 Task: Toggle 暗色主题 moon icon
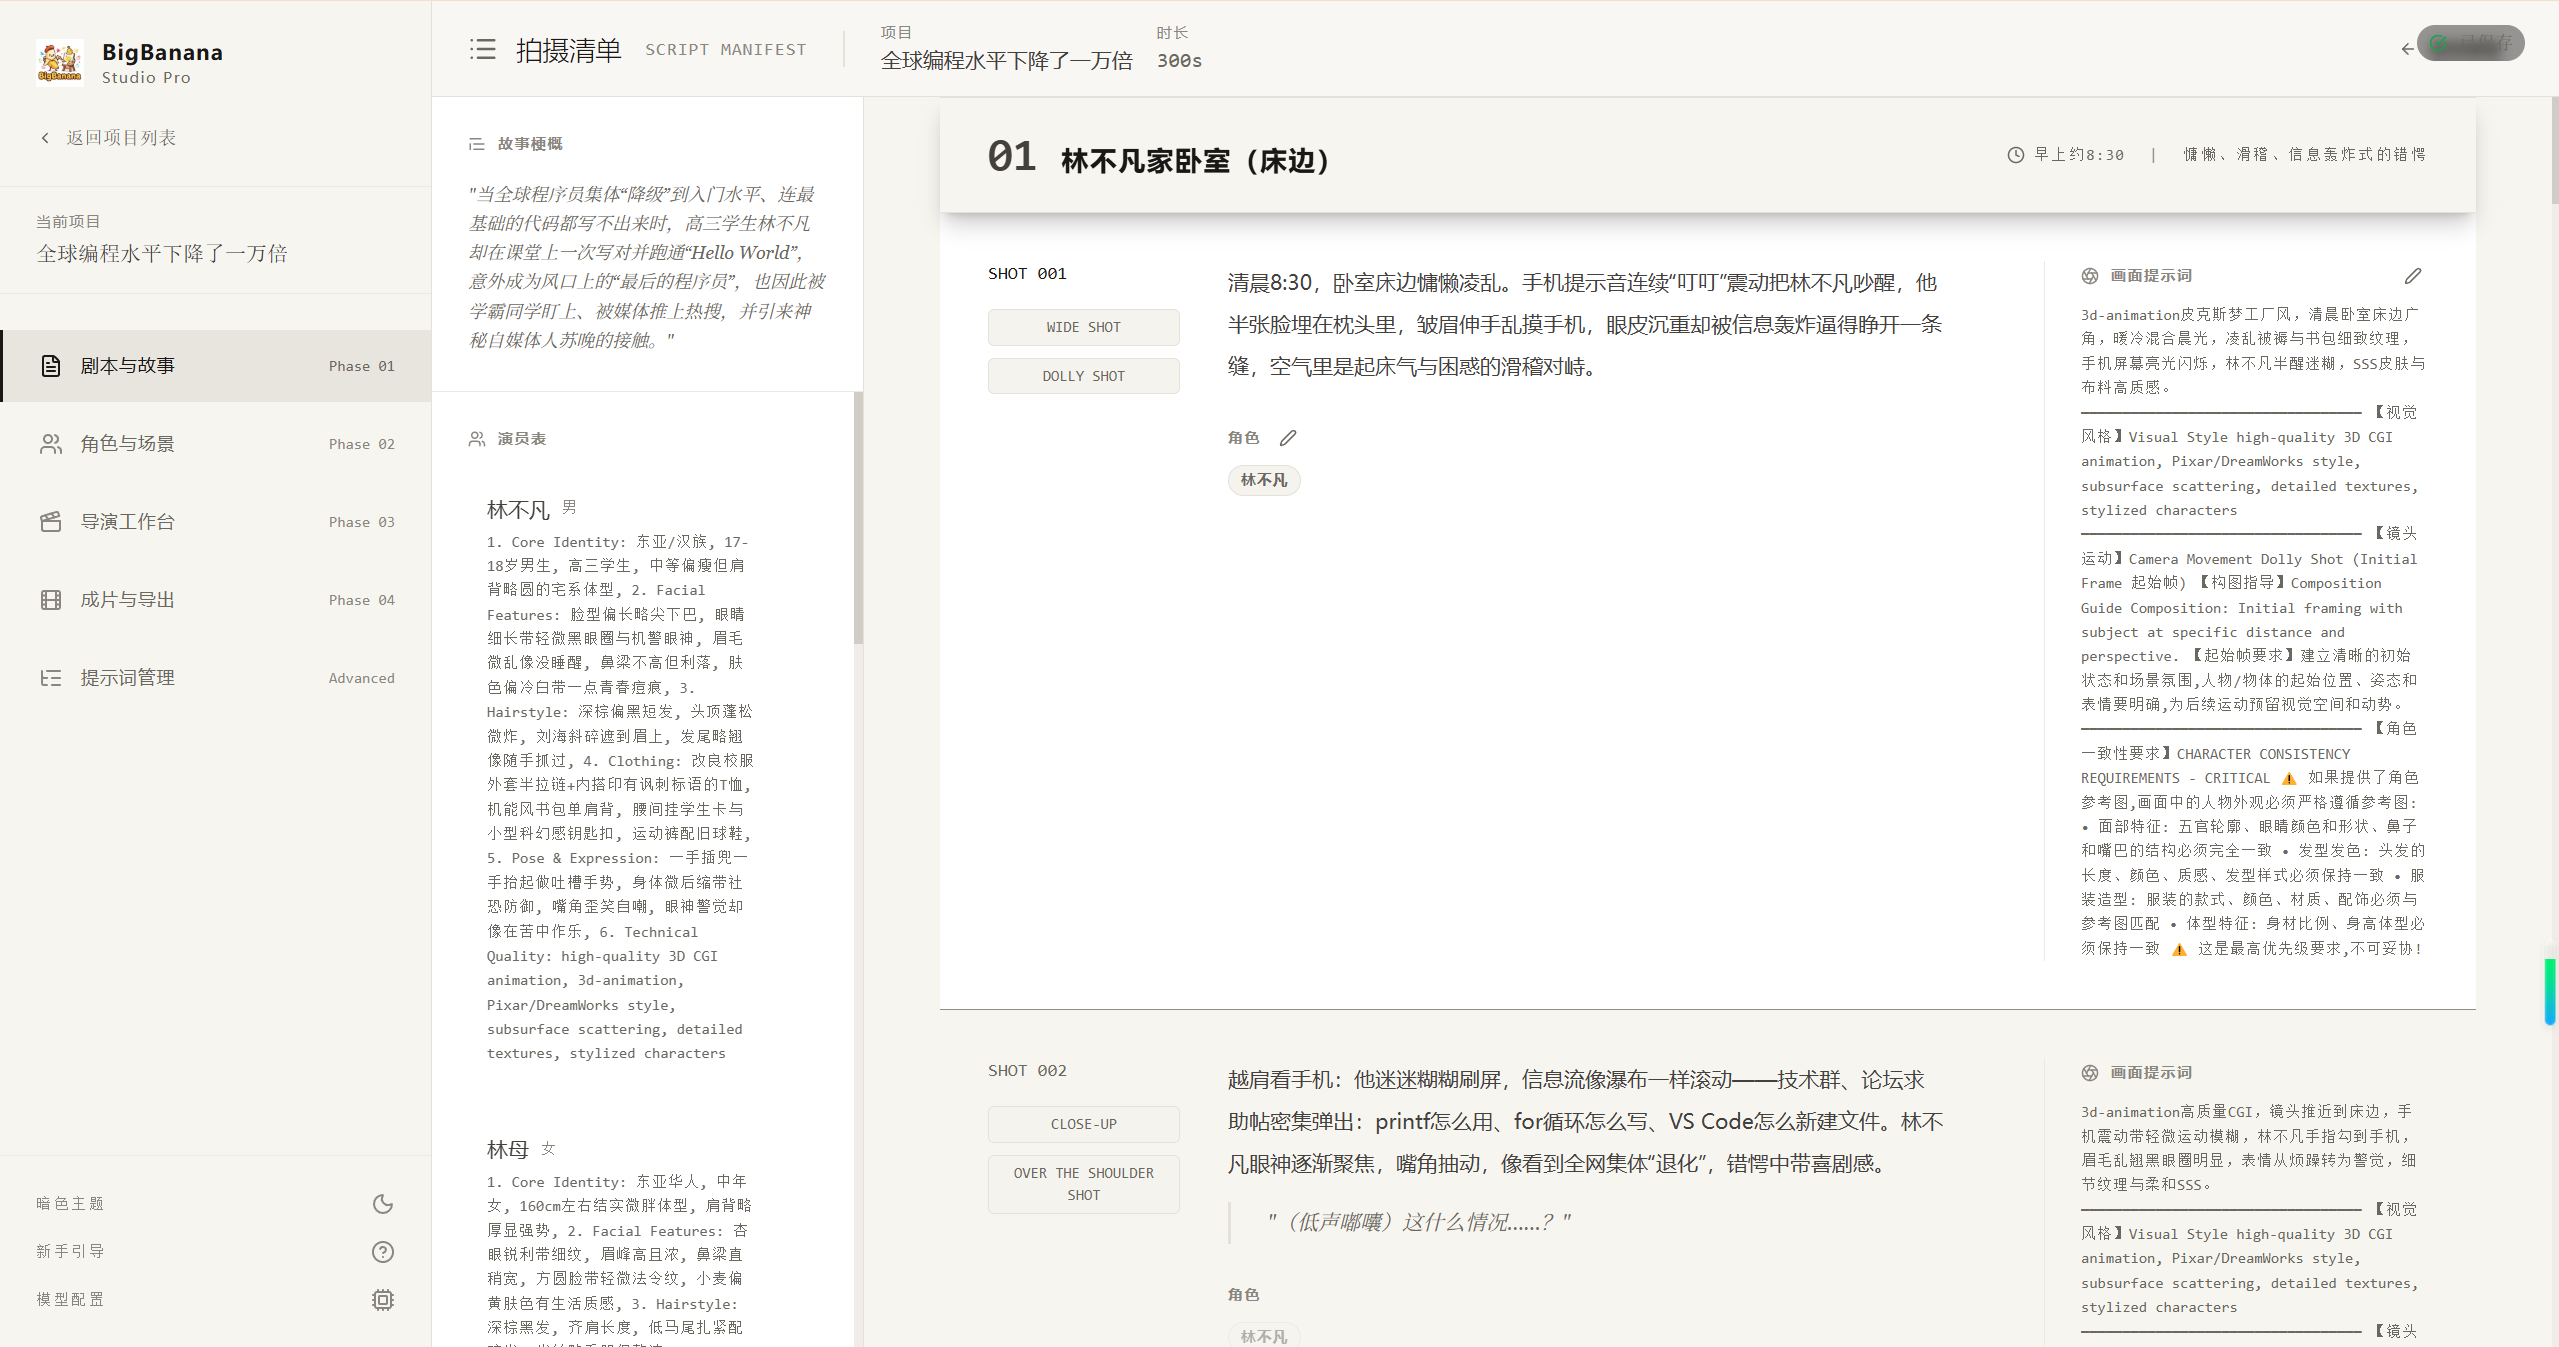pos(383,1204)
